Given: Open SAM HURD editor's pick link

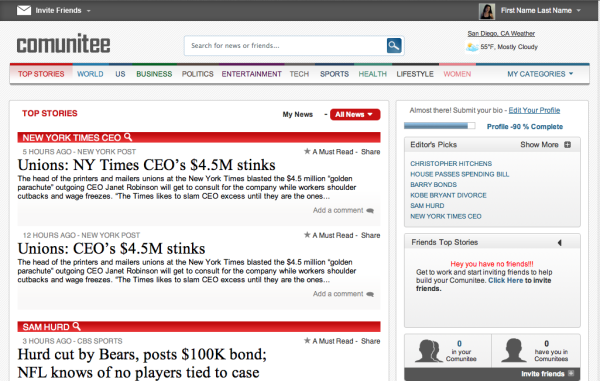Looking at the screenshot, I should point(427,205).
